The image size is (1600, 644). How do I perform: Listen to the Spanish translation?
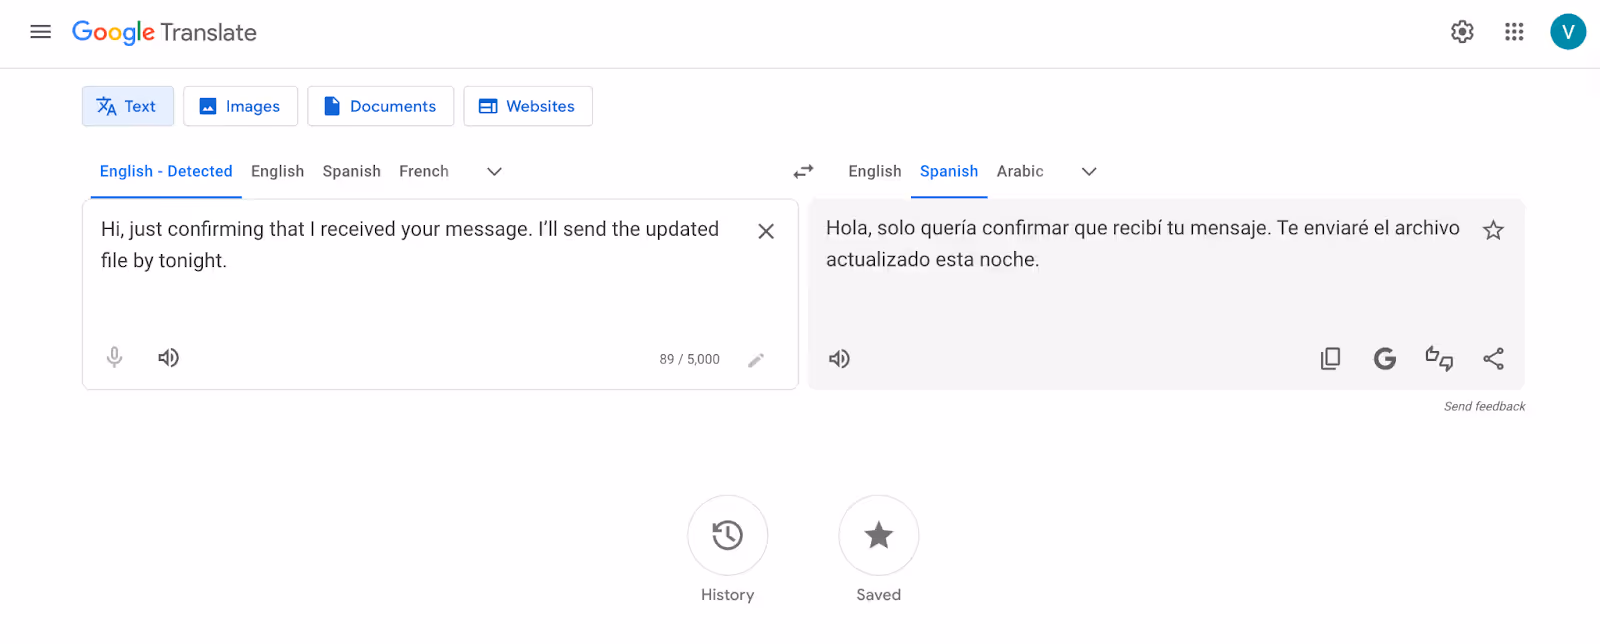tap(839, 358)
